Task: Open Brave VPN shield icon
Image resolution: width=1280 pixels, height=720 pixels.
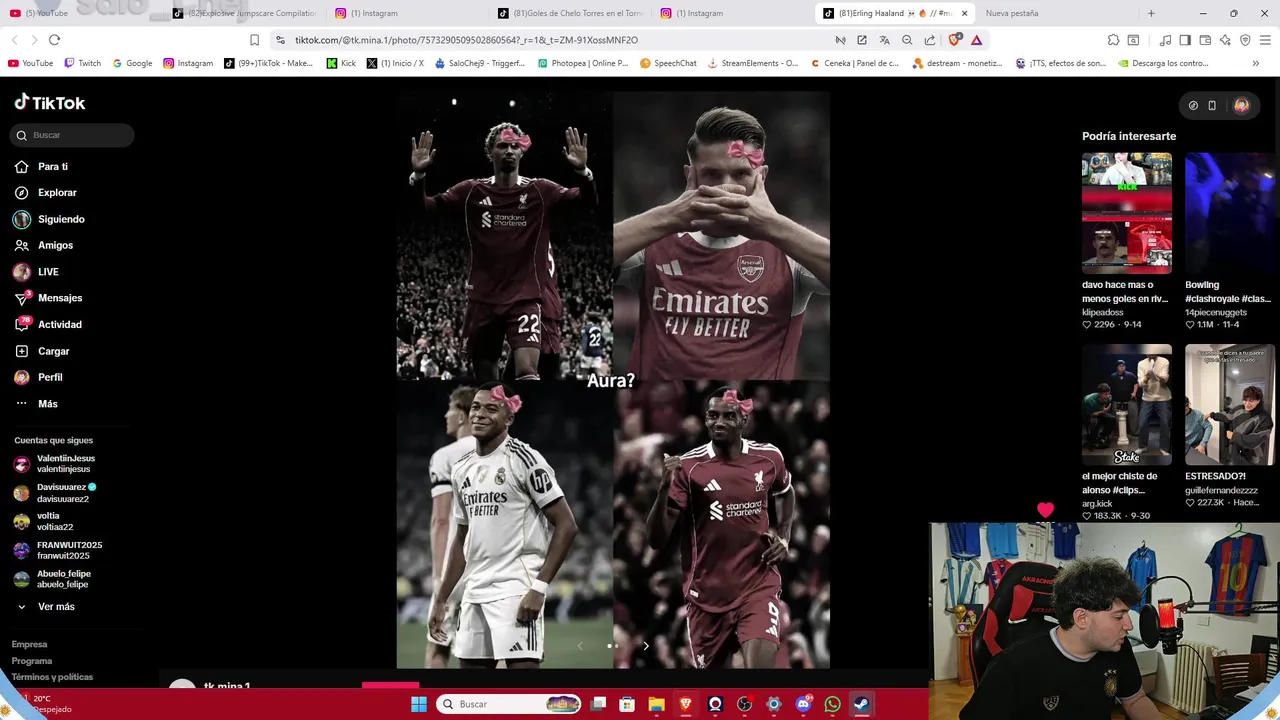Action: (x=1245, y=40)
